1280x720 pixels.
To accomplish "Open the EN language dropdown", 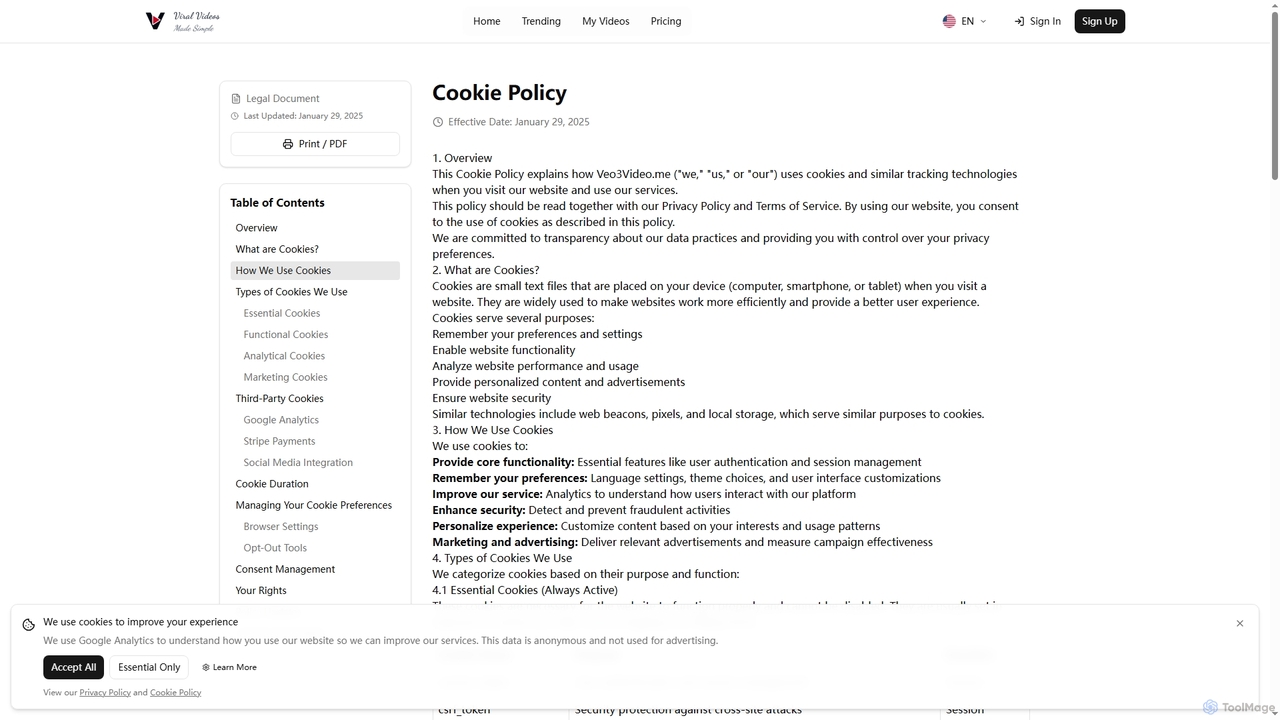I will [x=964, y=21].
